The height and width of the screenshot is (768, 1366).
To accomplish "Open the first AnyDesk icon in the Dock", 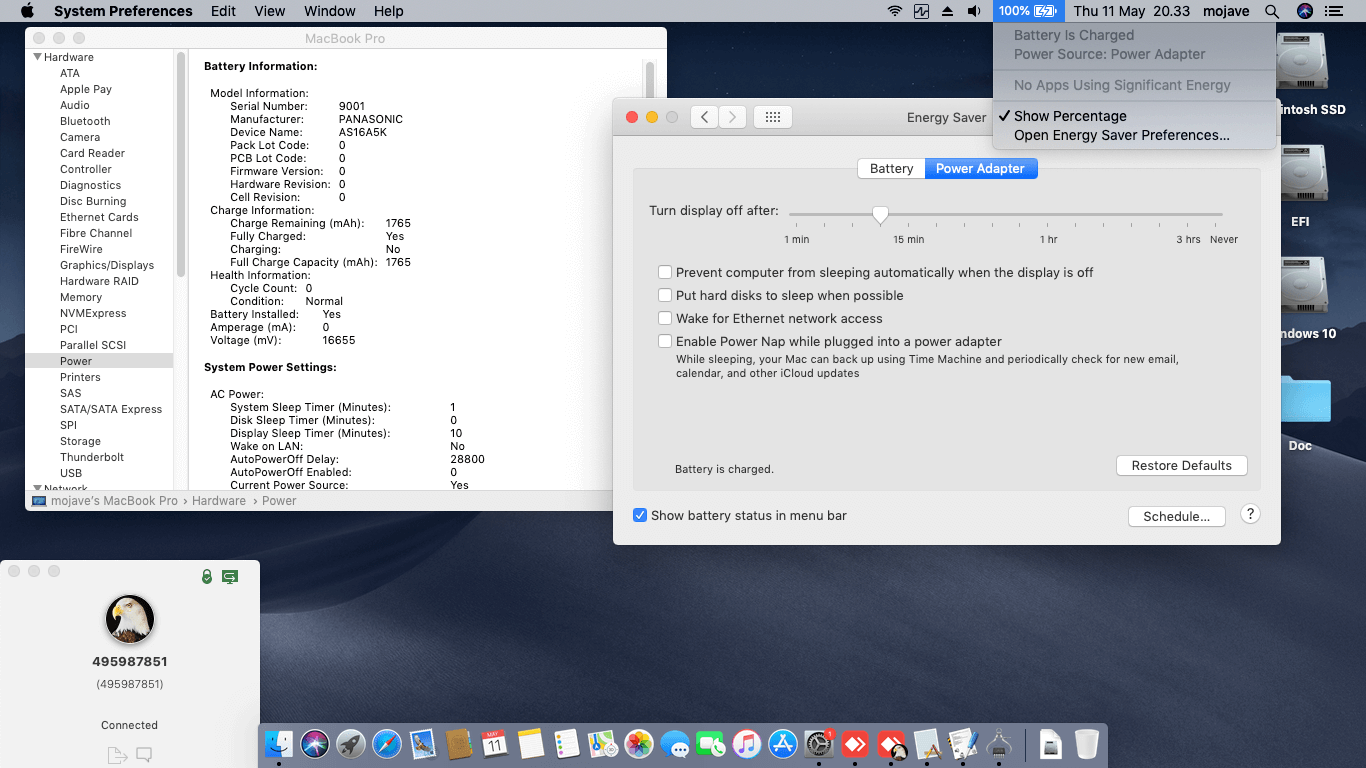I will click(x=855, y=744).
